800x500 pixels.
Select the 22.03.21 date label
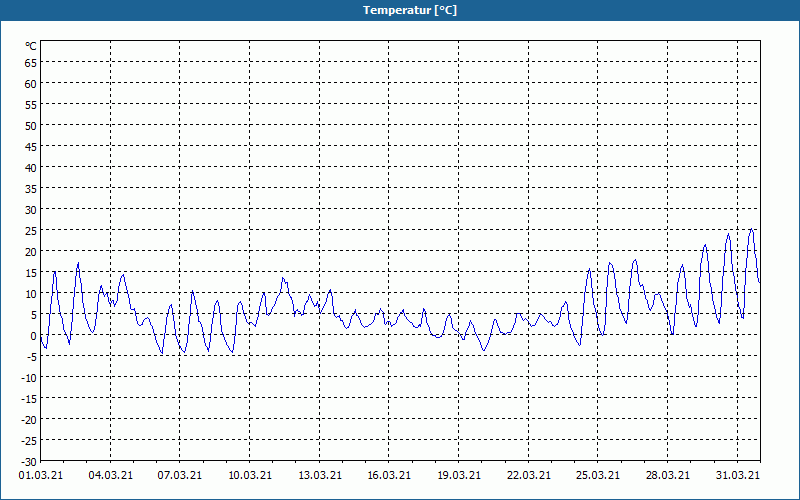pyautogui.click(x=529, y=475)
